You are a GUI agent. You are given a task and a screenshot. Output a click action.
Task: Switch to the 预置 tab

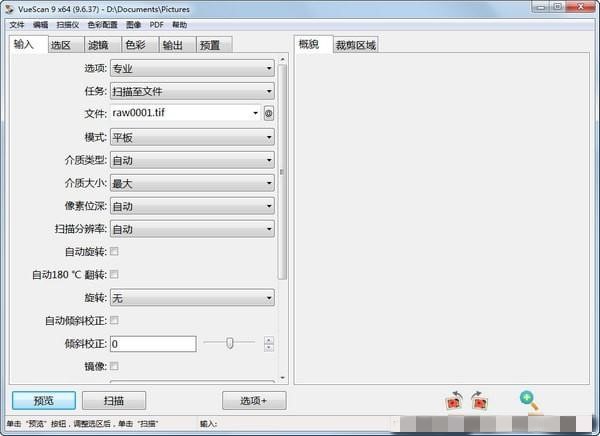pyautogui.click(x=214, y=45)
